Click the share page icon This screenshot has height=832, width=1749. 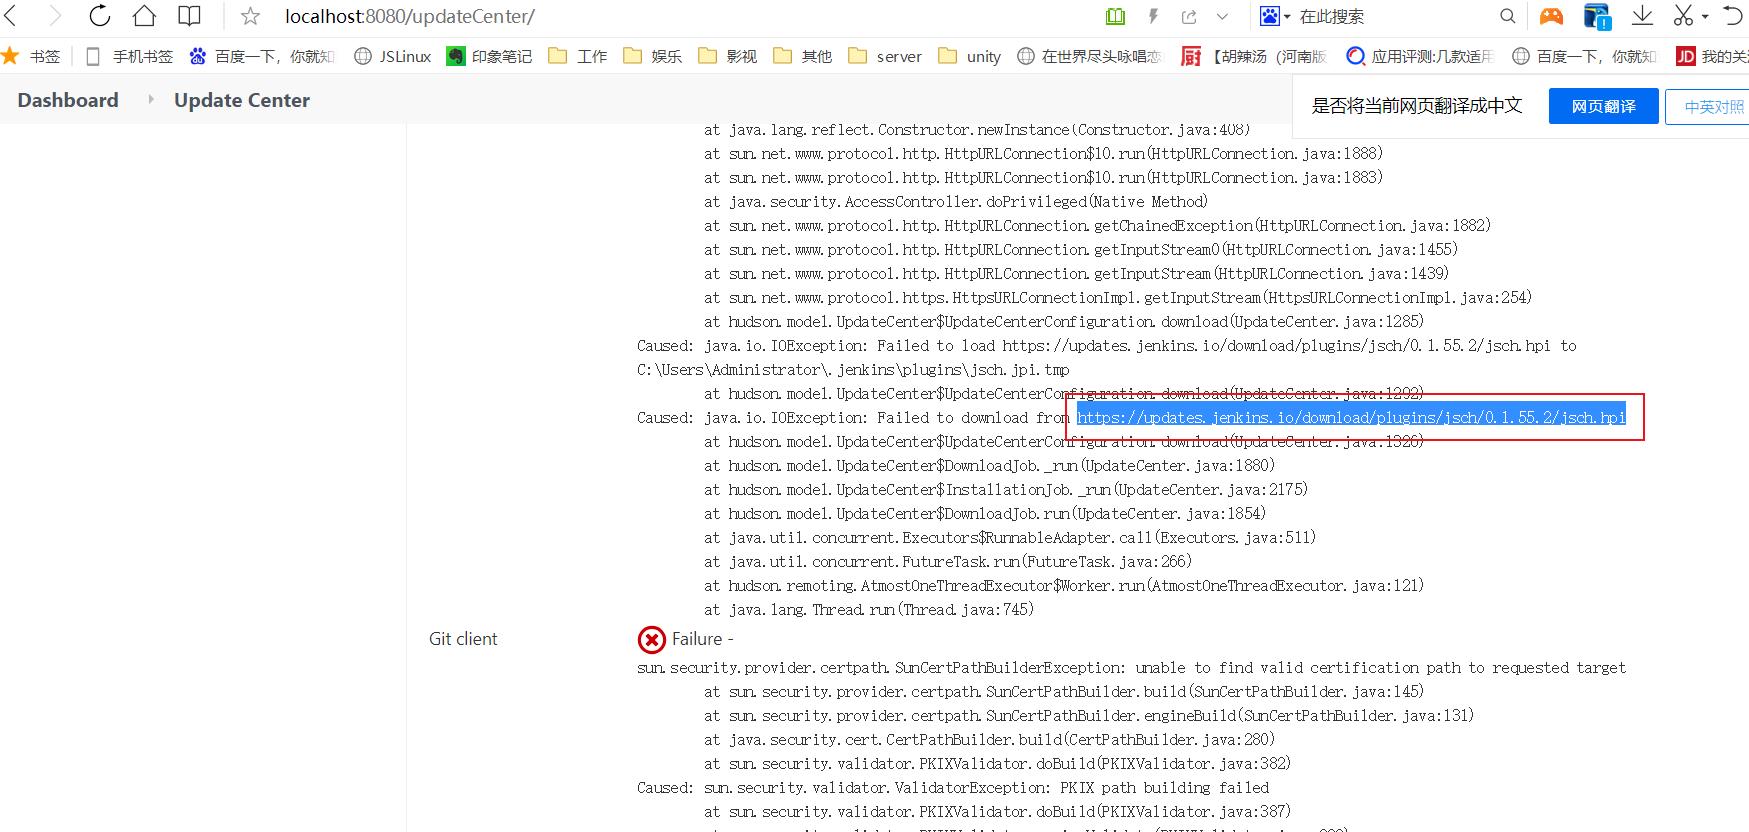[x=1189, y=16]
